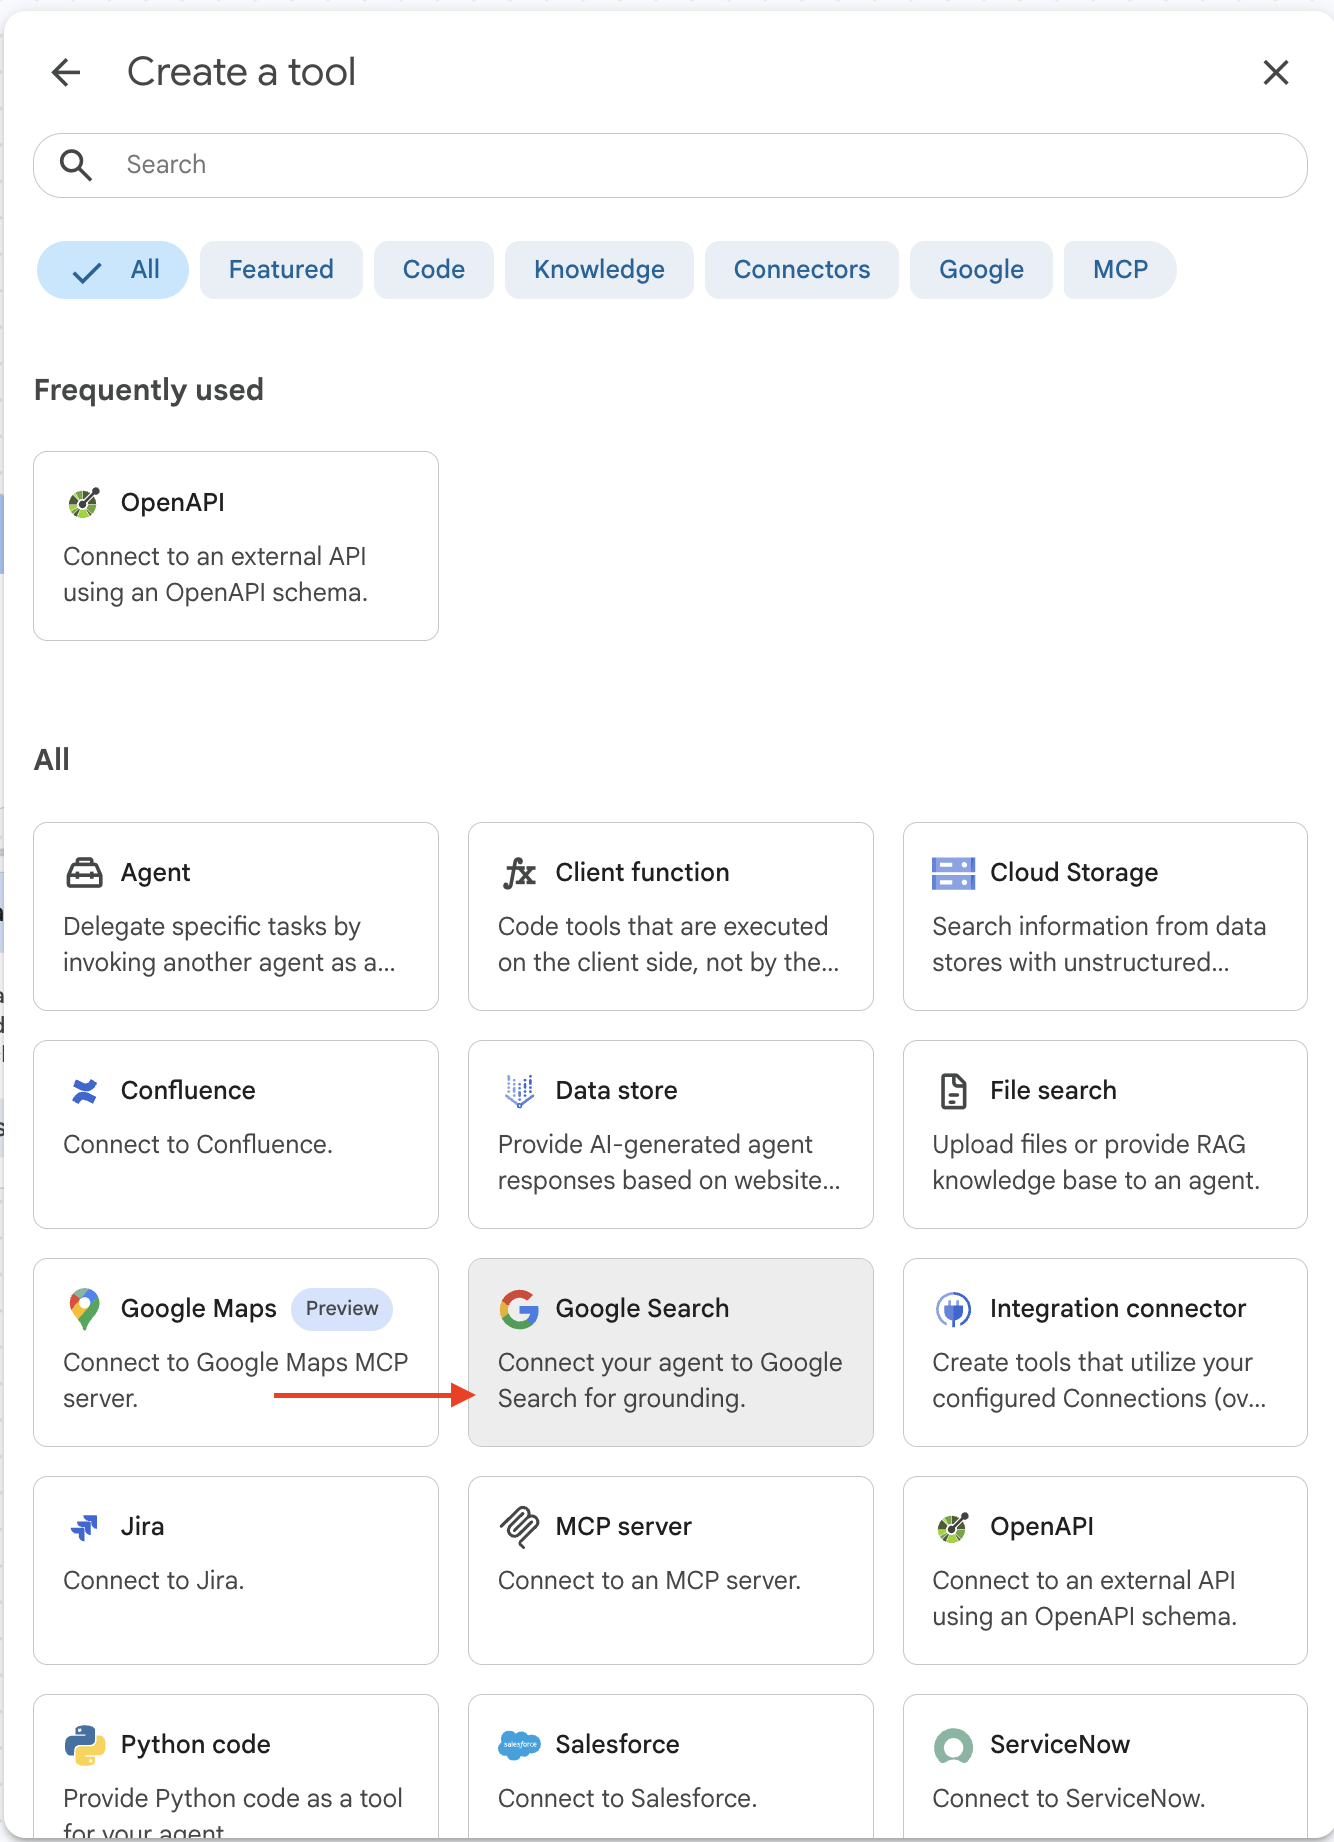Click the File search document icon
1334x1842 pixels.
click(953, 1091)
